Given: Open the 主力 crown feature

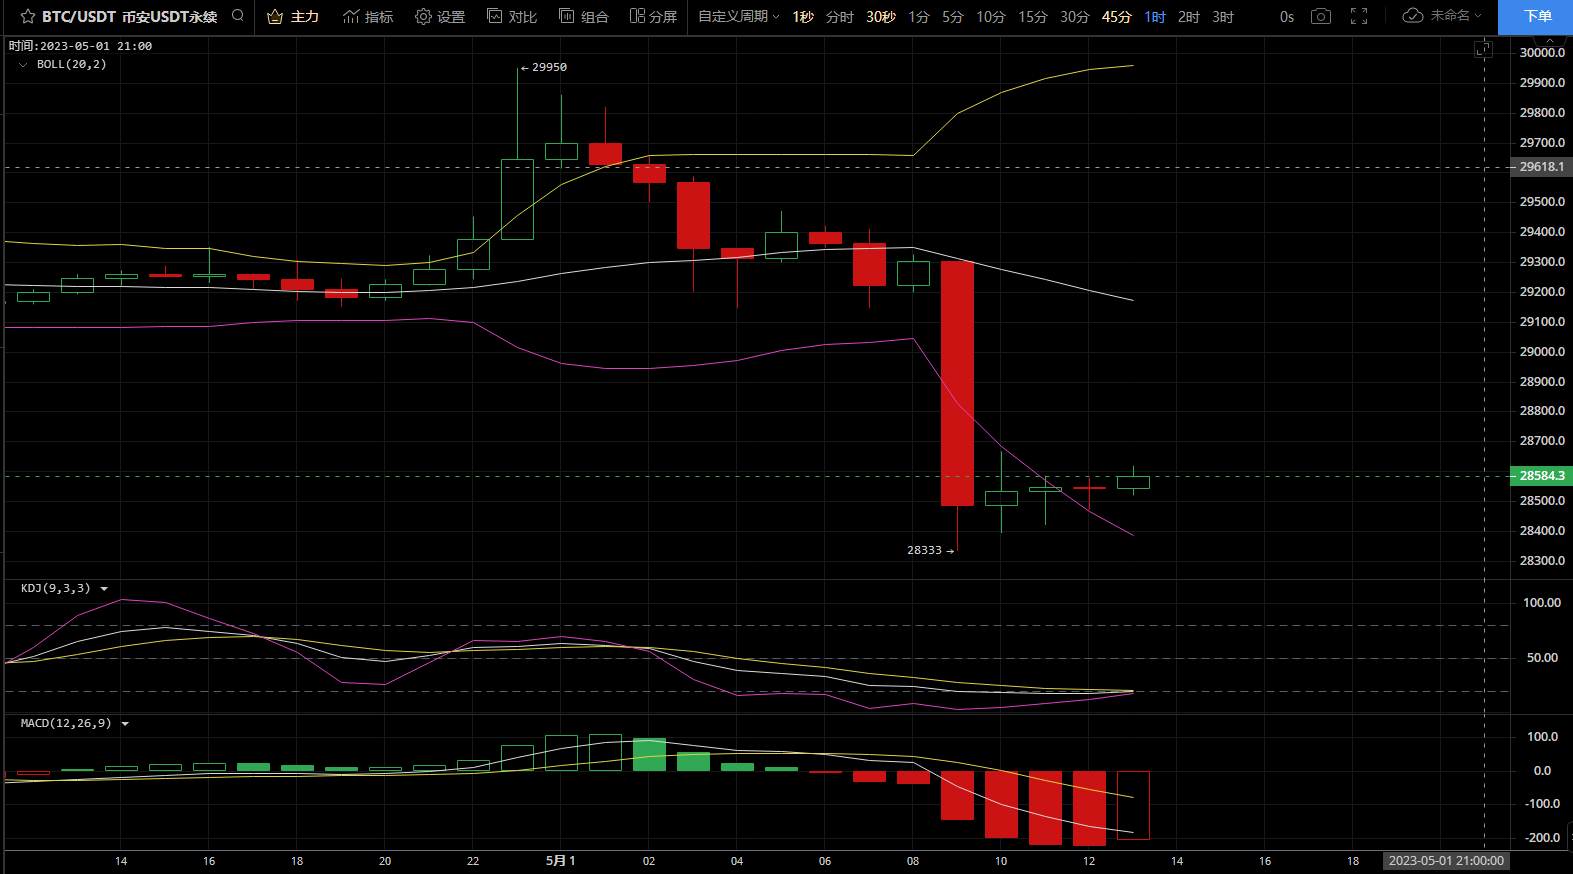Looking at the screenshot, I should point(293,16).
